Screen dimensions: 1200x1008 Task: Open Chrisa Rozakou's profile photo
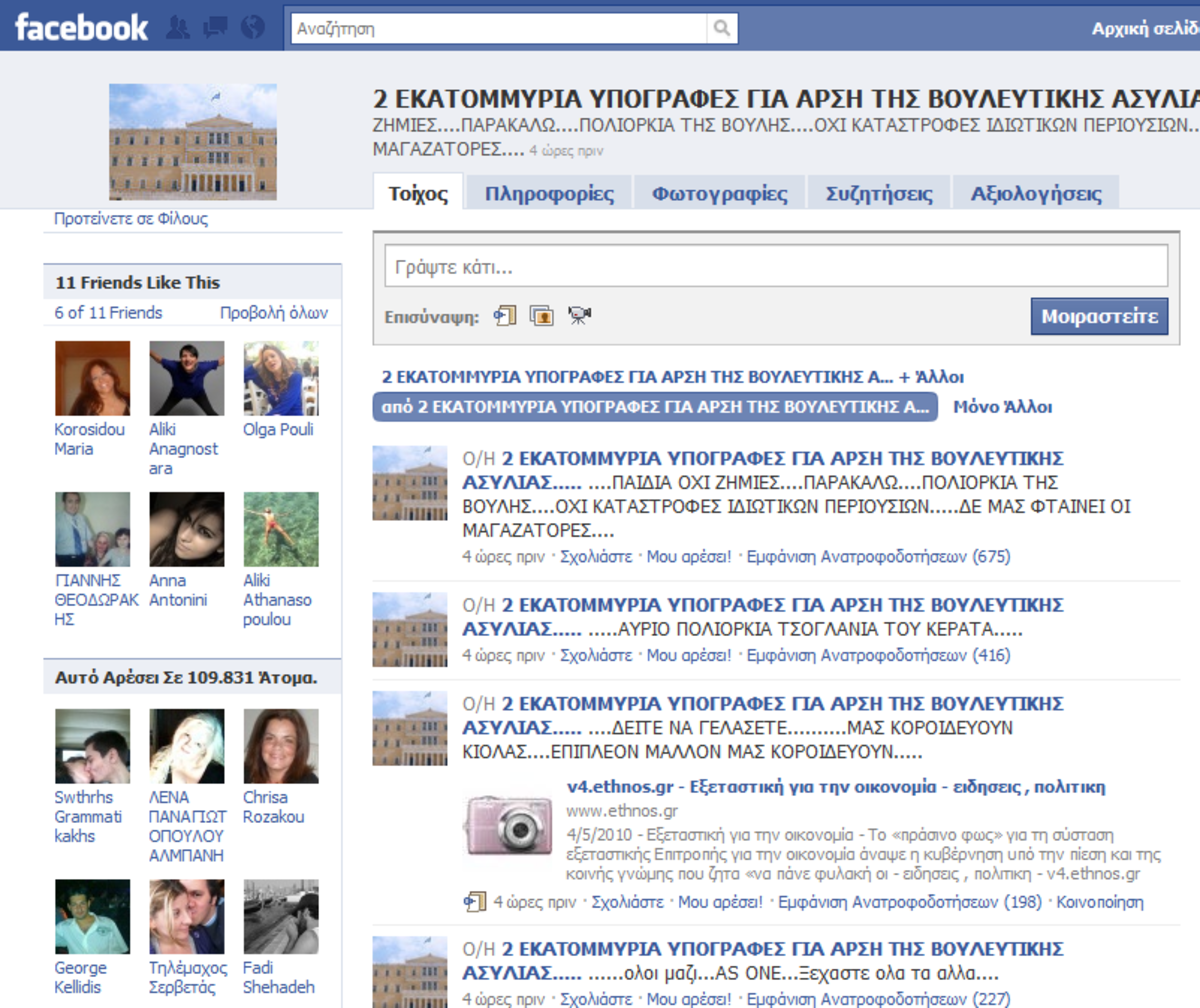click(x=281, y=746)
